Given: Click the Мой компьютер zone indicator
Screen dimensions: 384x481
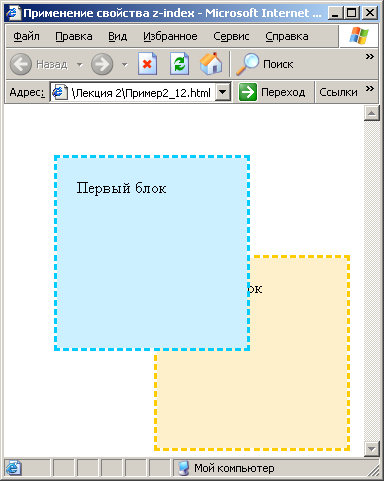Looking at the screenshot, I should (x=225, y=468).
